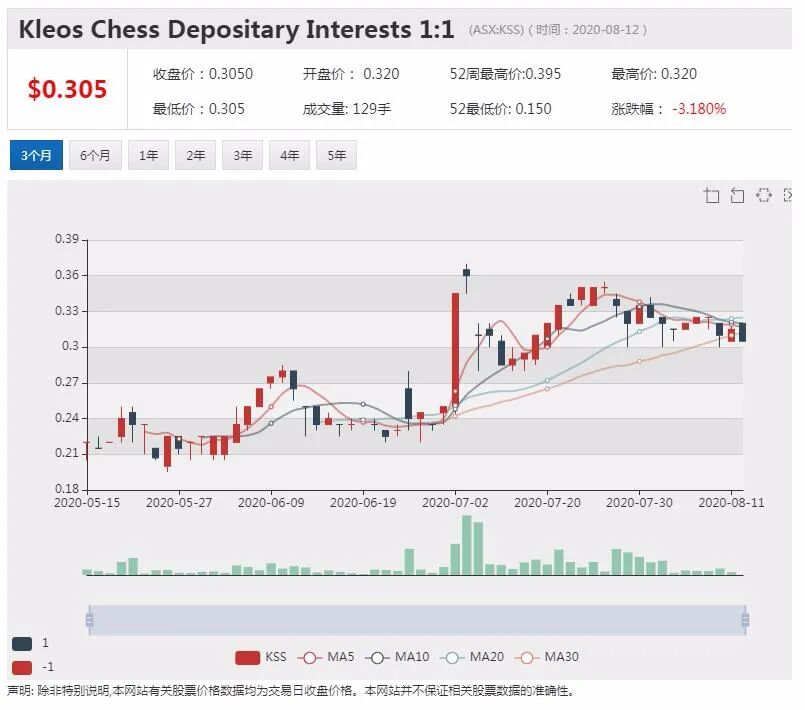
Task: Click the 2020-05-15 x-axis date label
Action: pyautogui.click(x=87, y=503)
